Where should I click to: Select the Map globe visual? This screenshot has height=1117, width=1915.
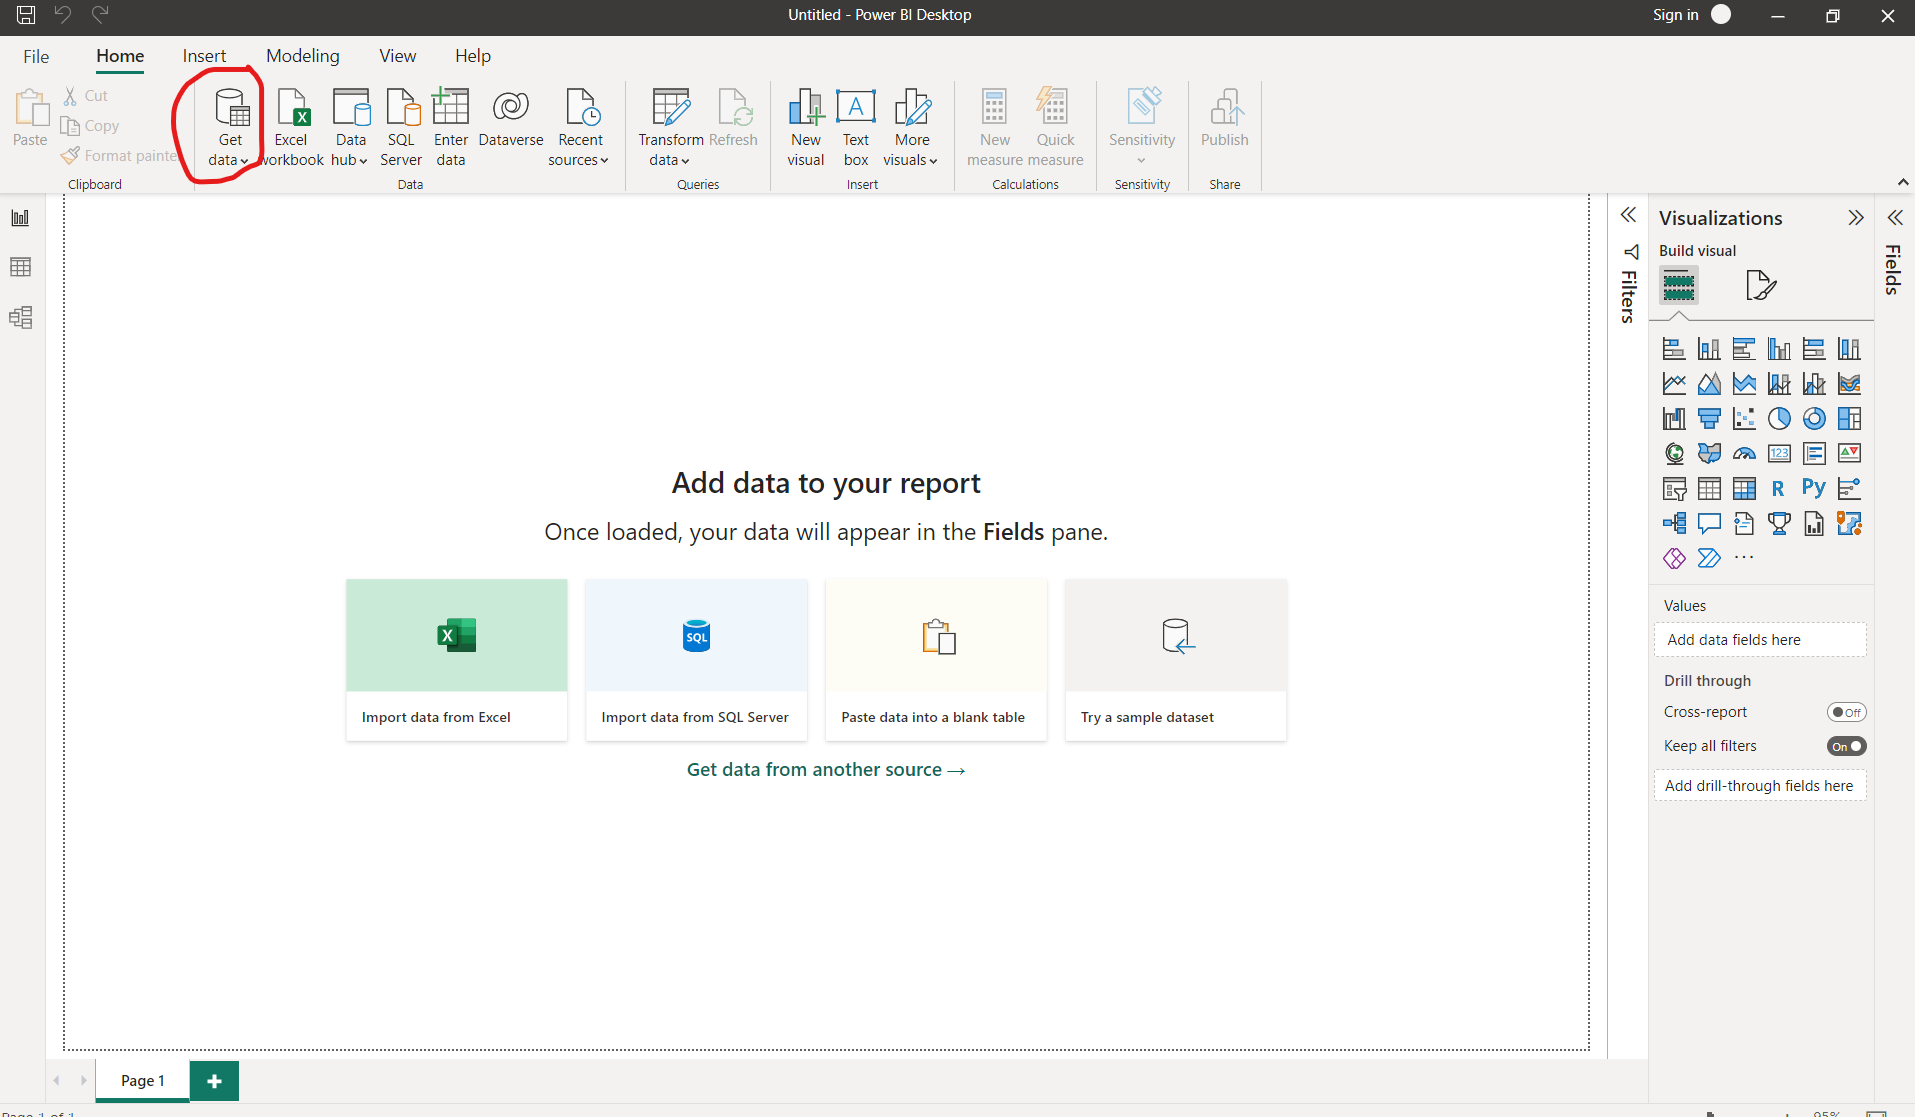[x=1674, y=454]
